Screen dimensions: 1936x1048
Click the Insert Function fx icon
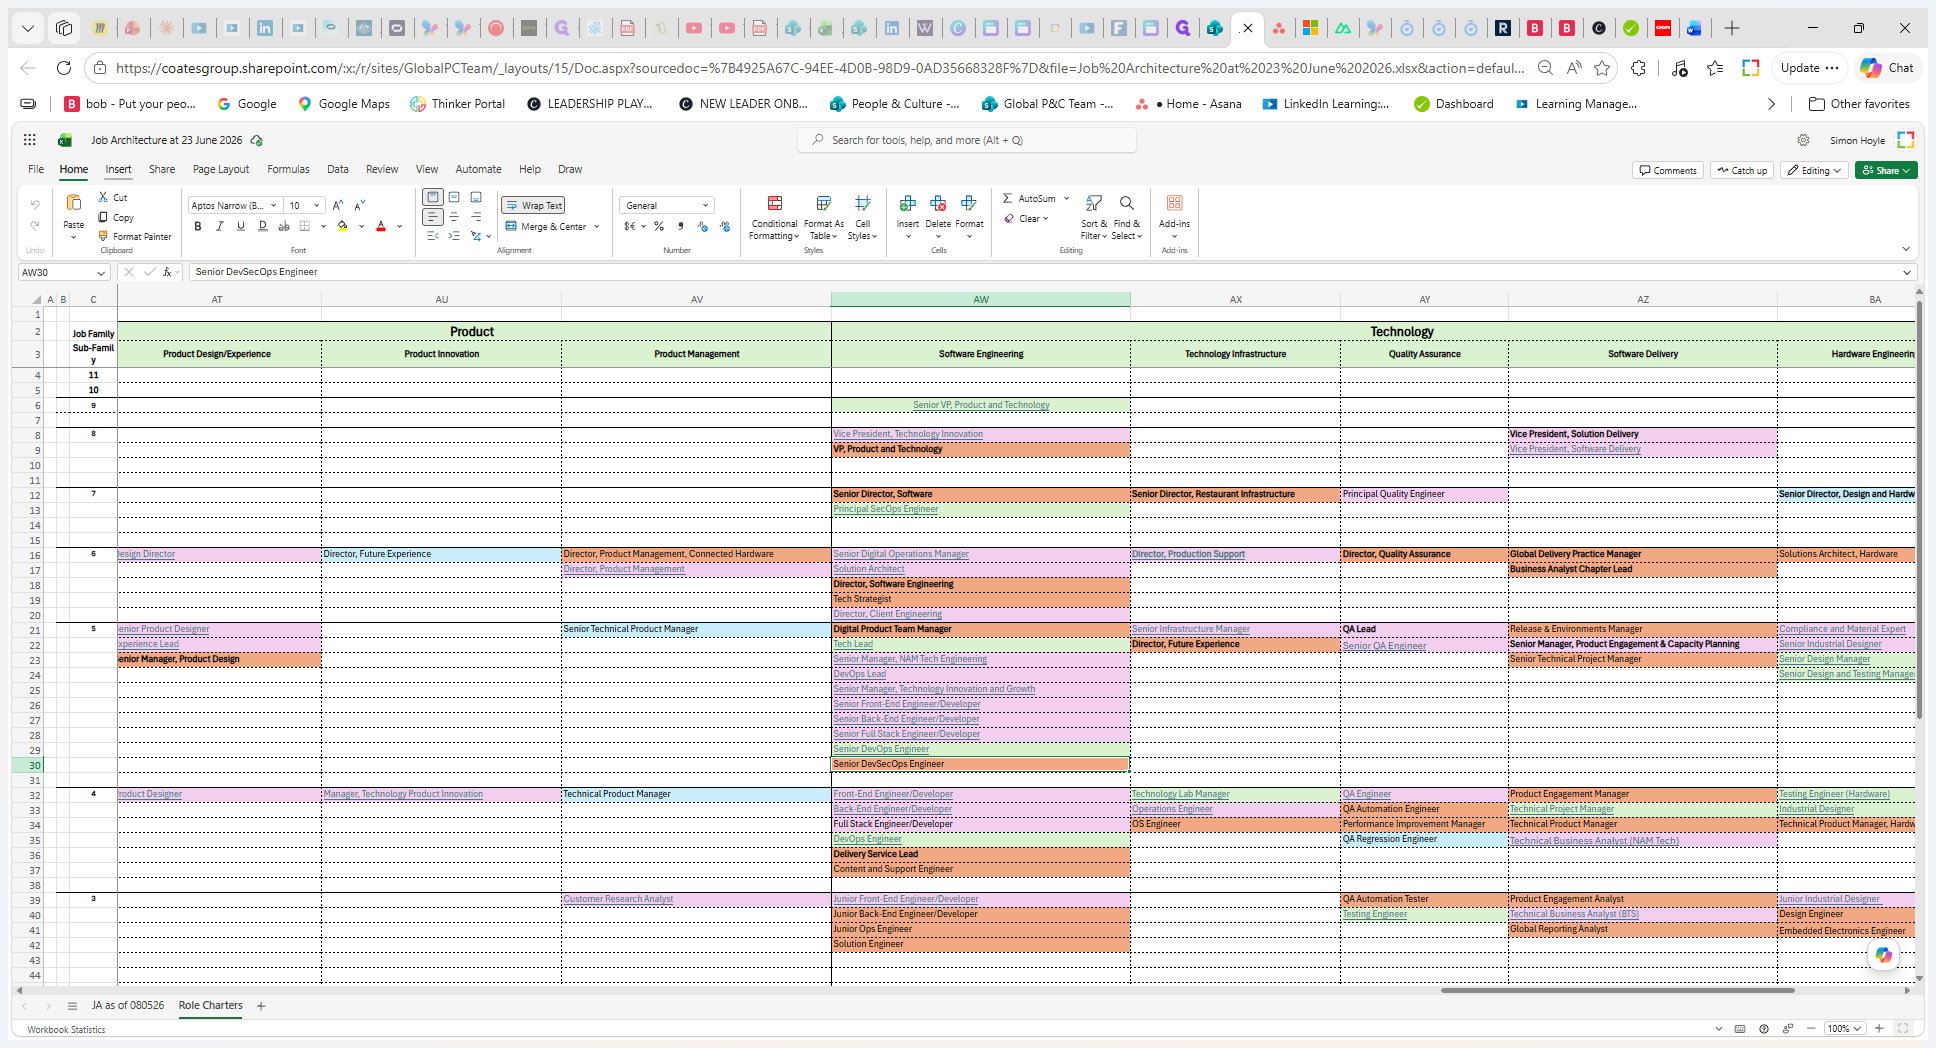pos(167,272)
